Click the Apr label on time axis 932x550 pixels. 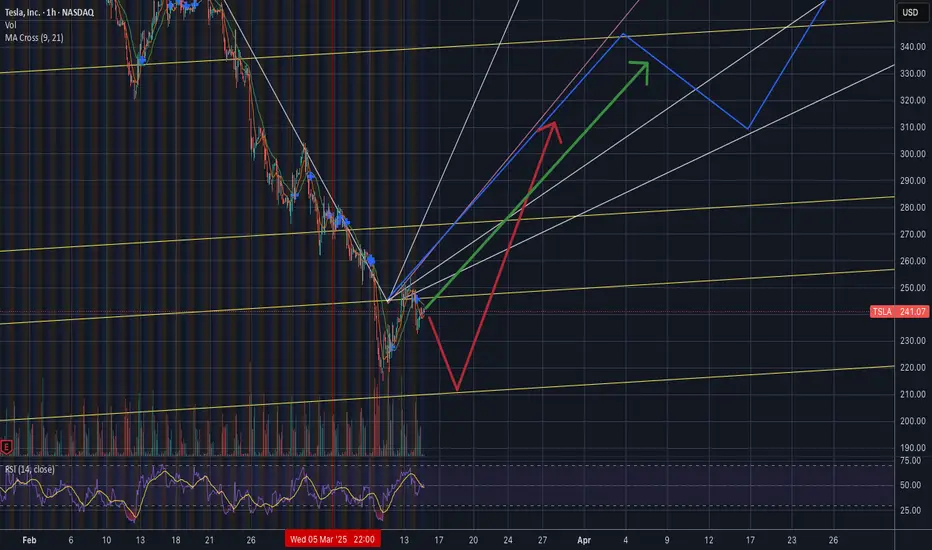(584, 540)
